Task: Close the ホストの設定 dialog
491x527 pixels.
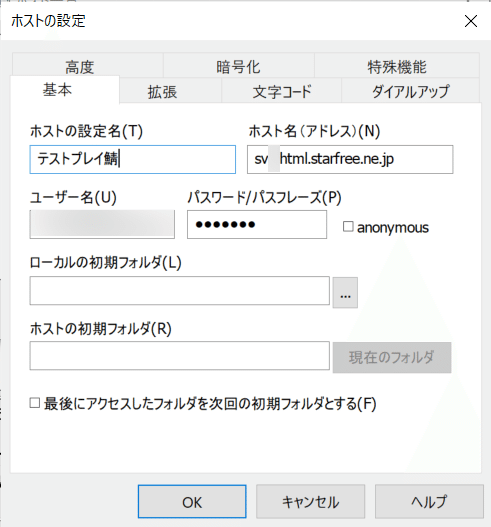Action: click(471, 21)
